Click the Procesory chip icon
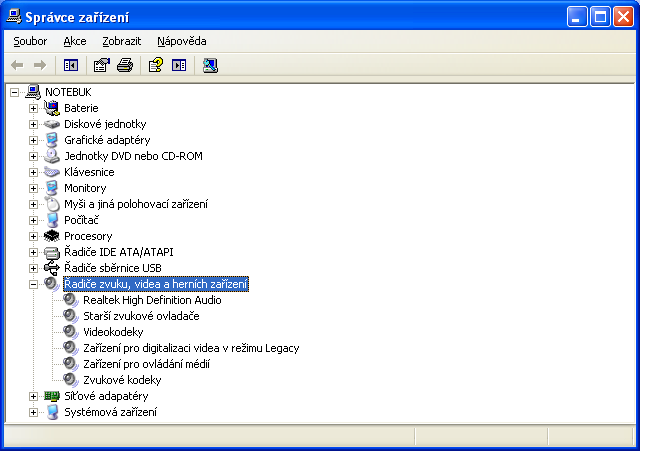The image size is (650, 451). [52, 236]
